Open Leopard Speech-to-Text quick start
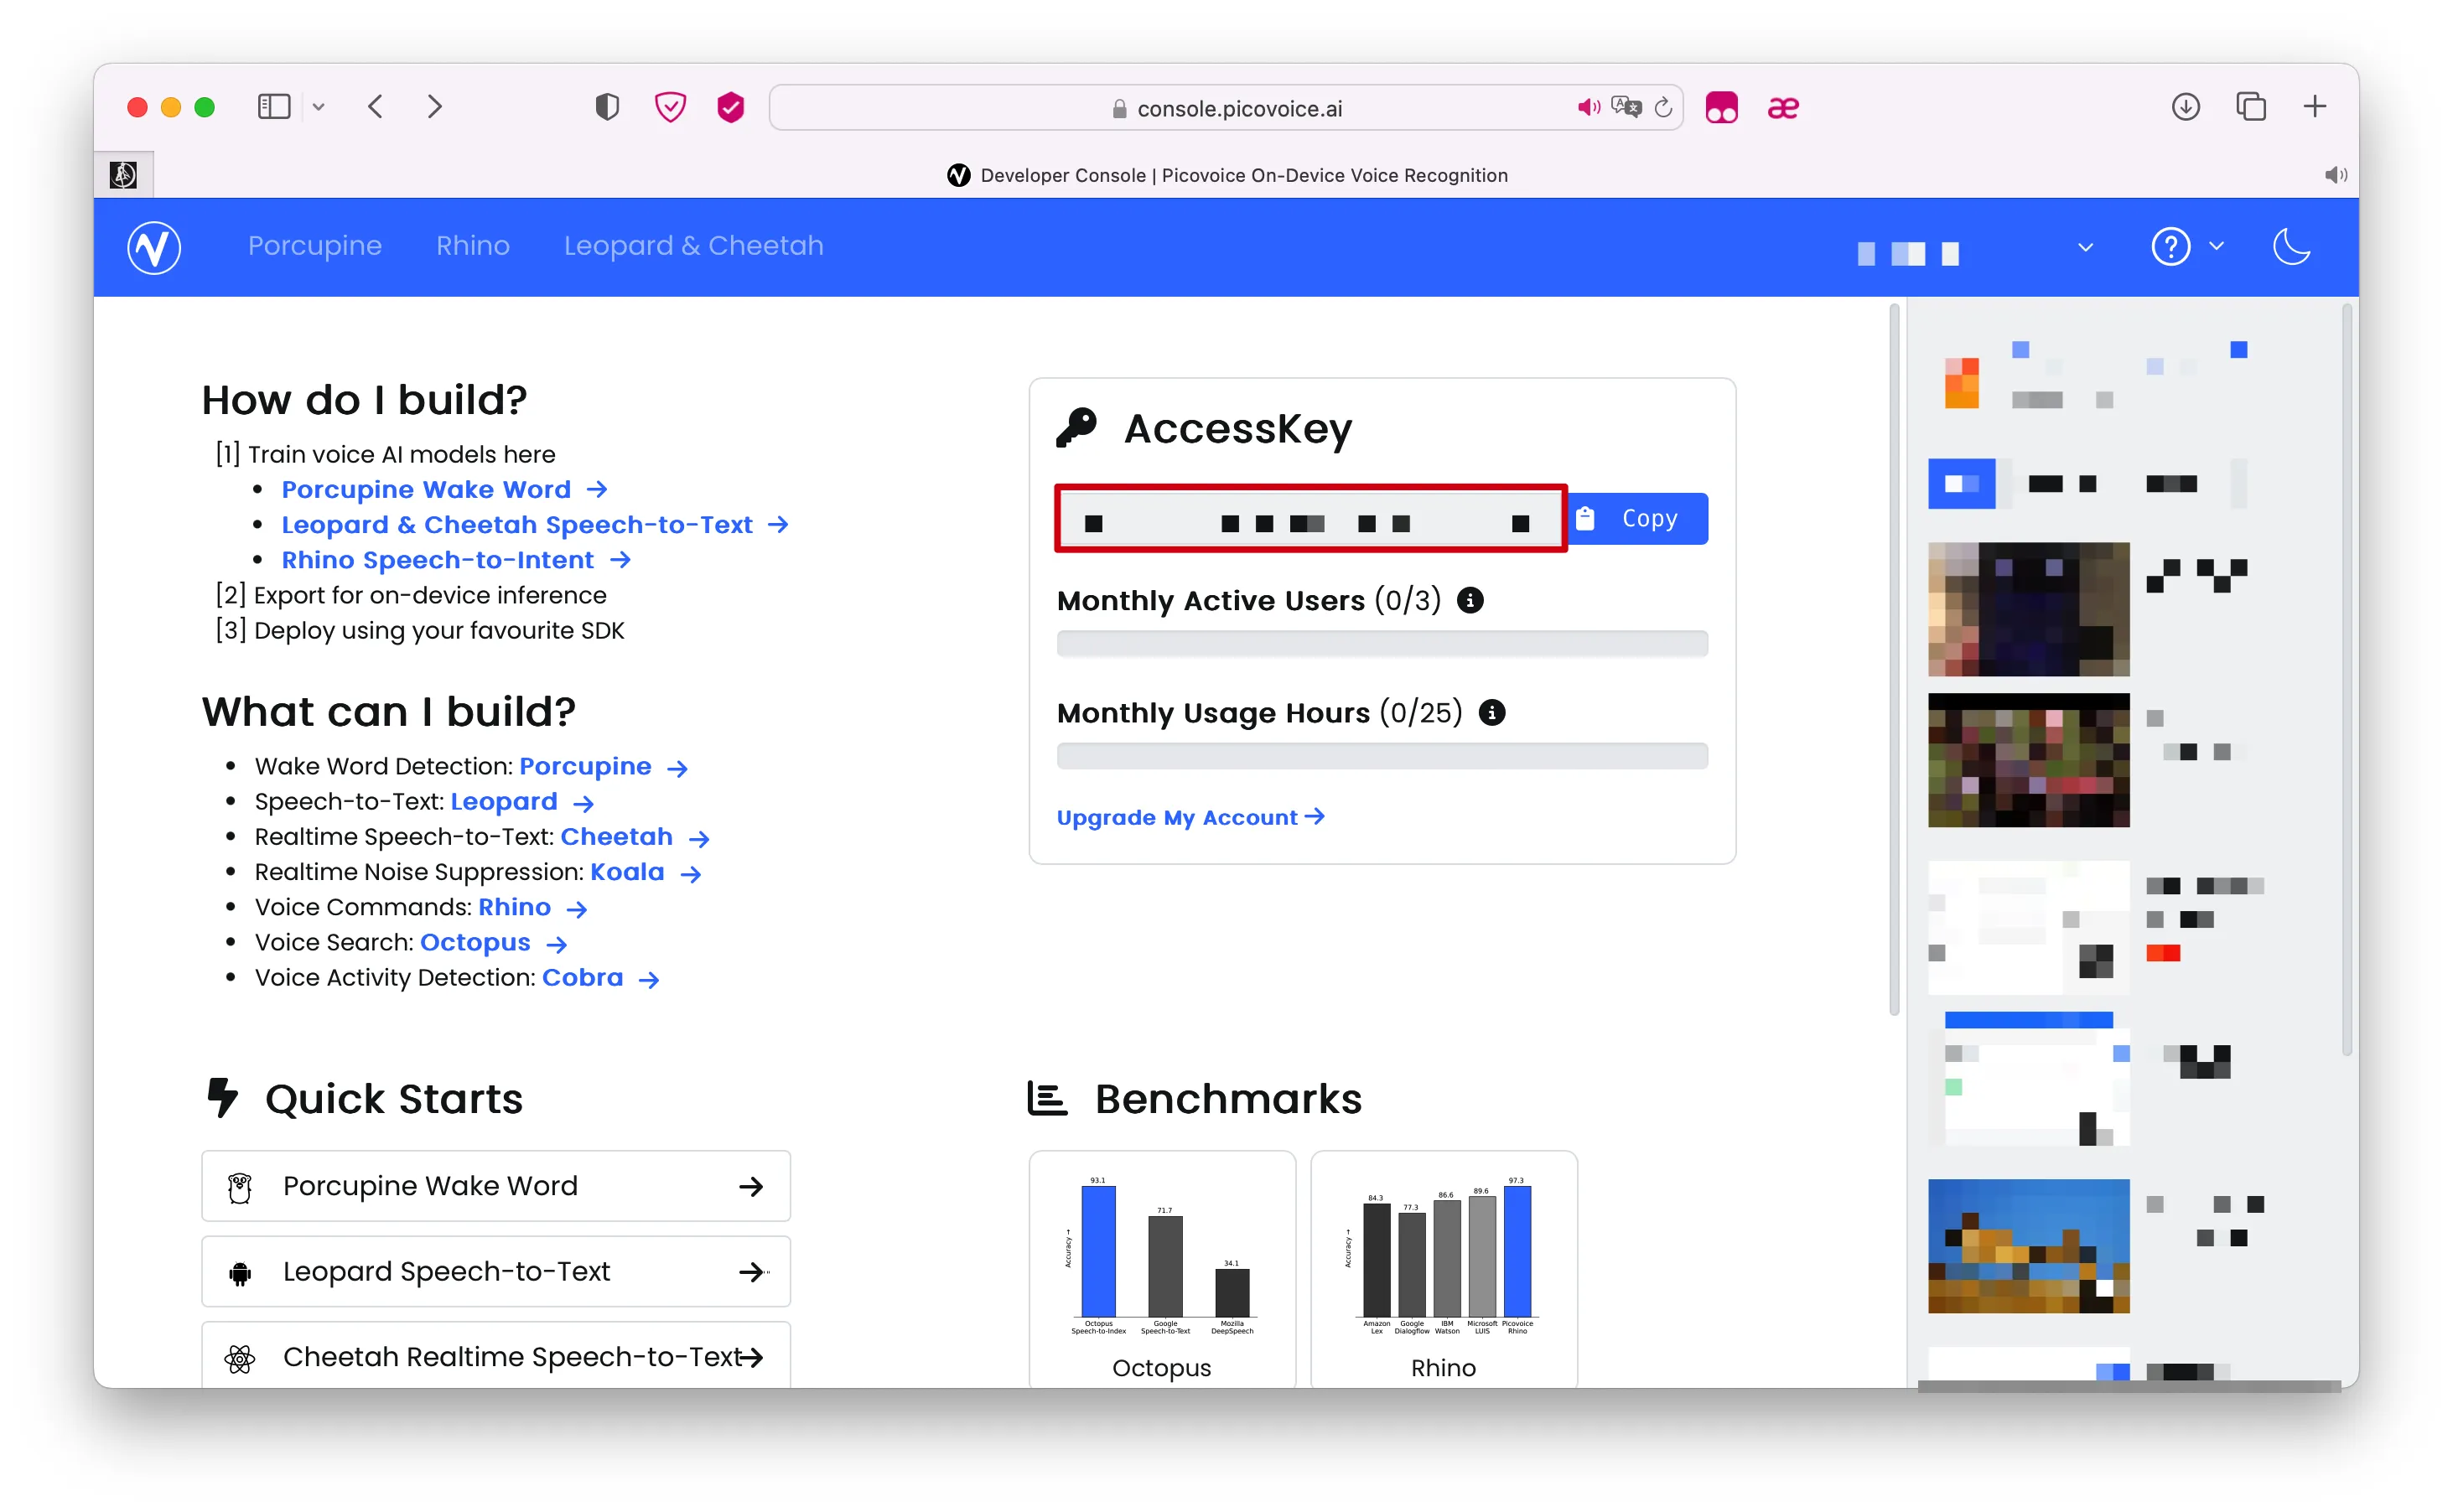The image size is (2453, 1512). click(496, 1272)
